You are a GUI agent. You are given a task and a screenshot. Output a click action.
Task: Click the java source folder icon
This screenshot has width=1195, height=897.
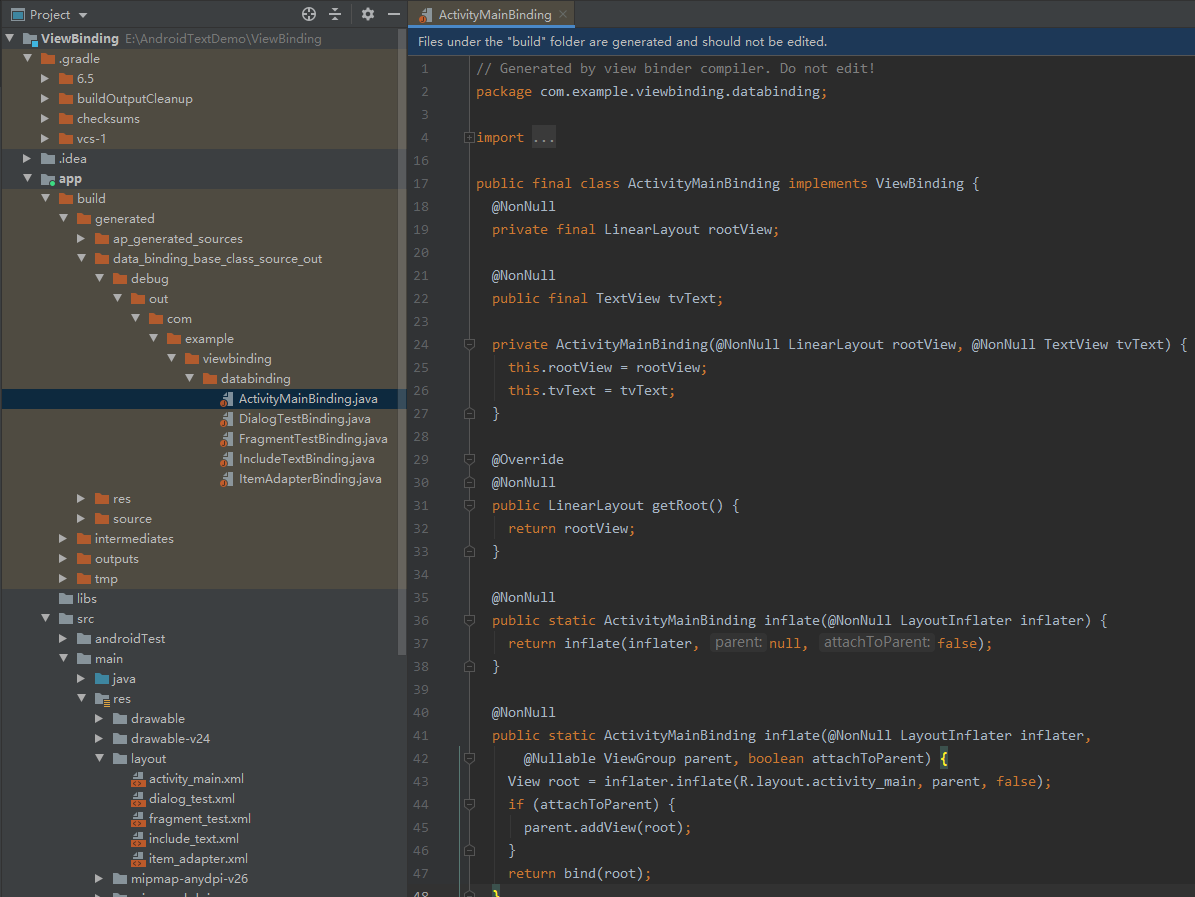pyautogui.click(x=102, y=679)
